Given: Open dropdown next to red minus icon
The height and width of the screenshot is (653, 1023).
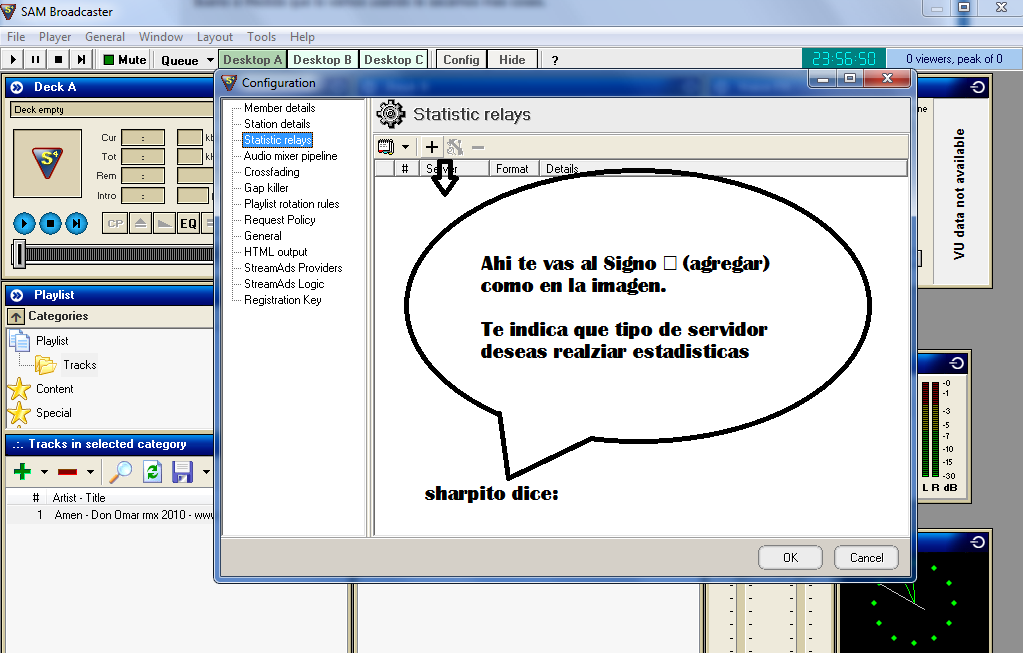Looking at the screenshot, I should (90, 472).
